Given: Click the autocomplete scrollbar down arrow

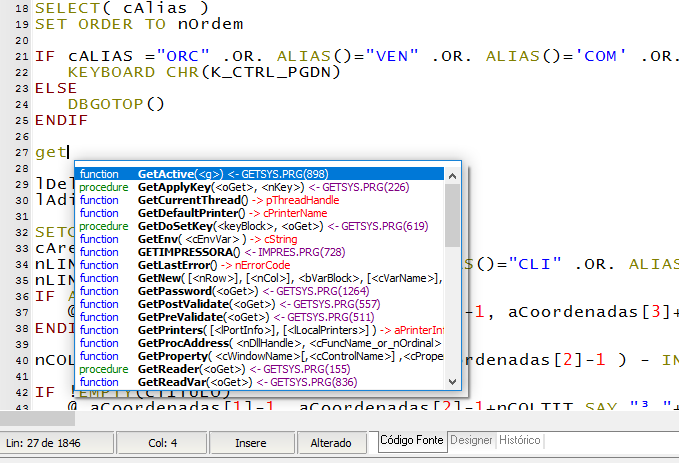Looking at the screenshot, I should tap(453, 381).
